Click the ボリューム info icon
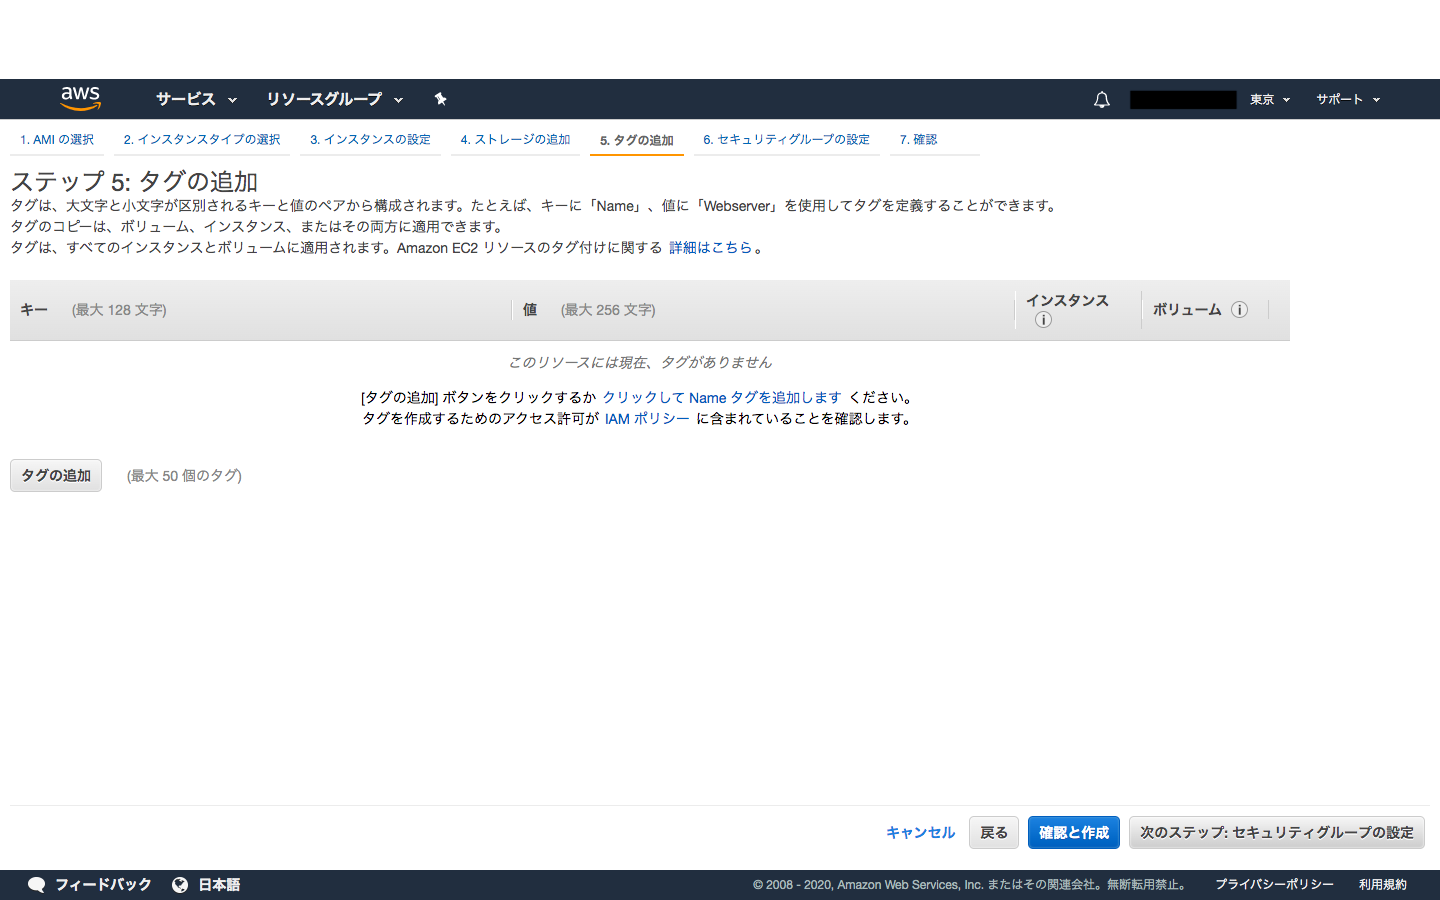 (1239, 310)
